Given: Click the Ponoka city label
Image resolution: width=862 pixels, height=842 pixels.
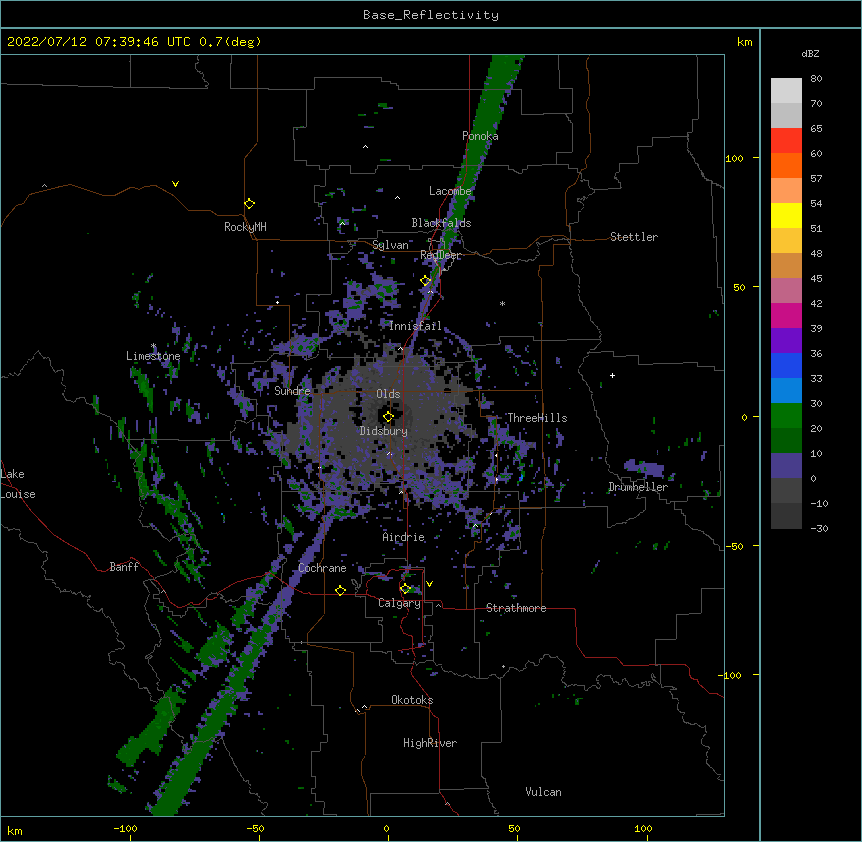Looking at the screenshot, I should (x=480, y=136).
